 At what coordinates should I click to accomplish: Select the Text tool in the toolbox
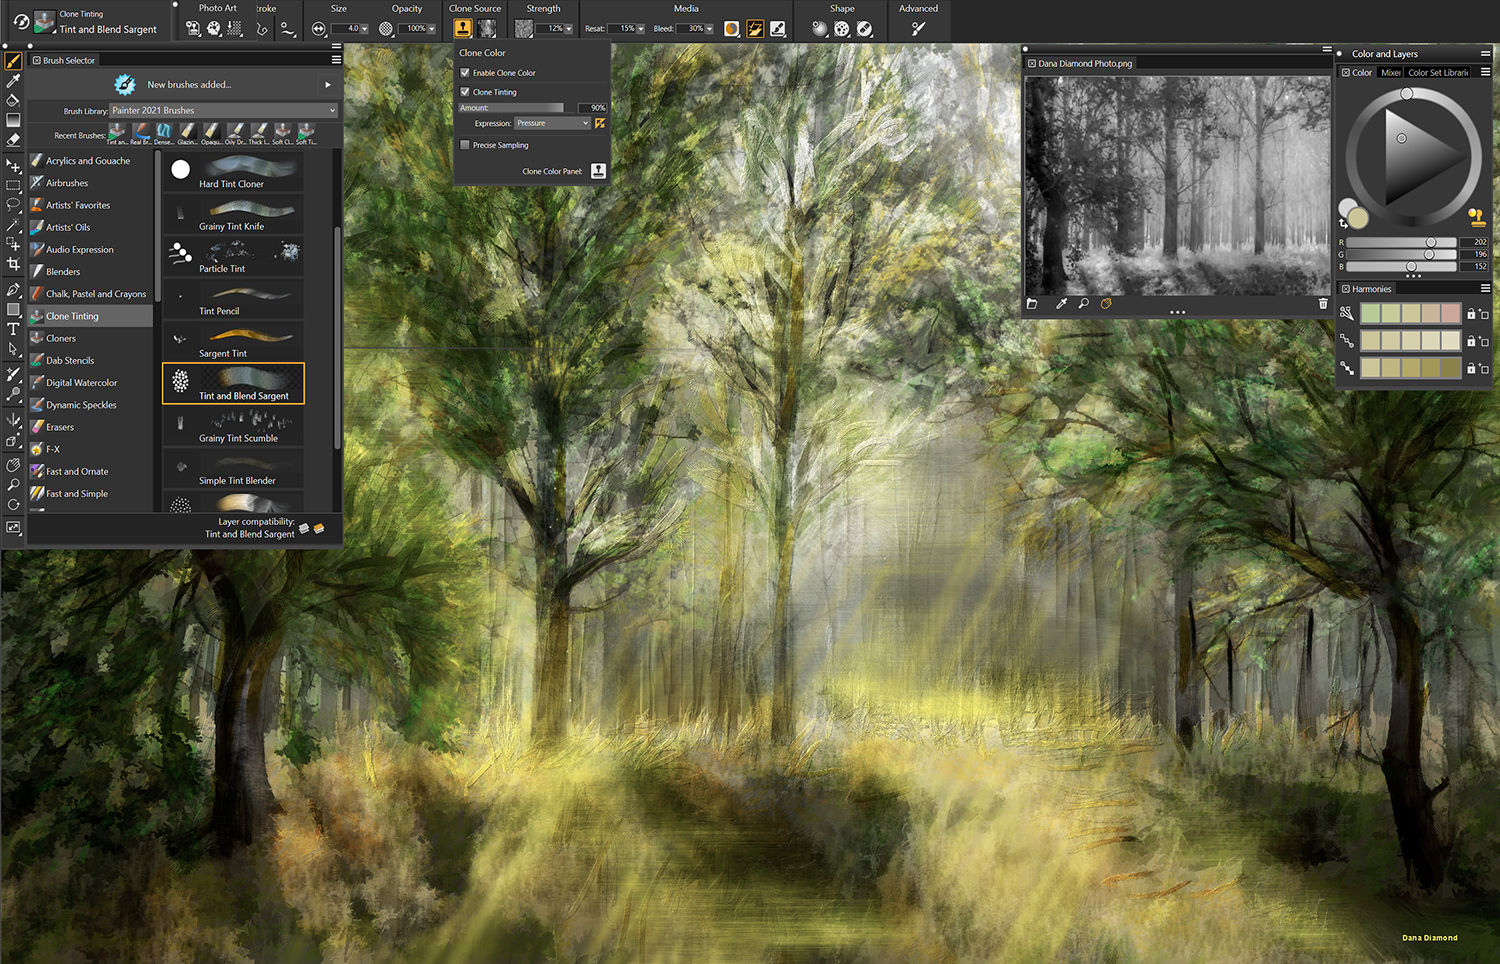[13, 329]
